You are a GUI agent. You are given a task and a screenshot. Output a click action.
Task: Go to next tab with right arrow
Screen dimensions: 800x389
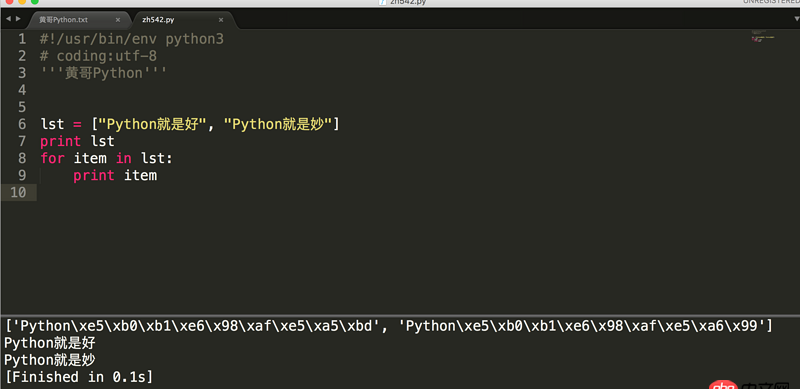(x=18, y=19)
